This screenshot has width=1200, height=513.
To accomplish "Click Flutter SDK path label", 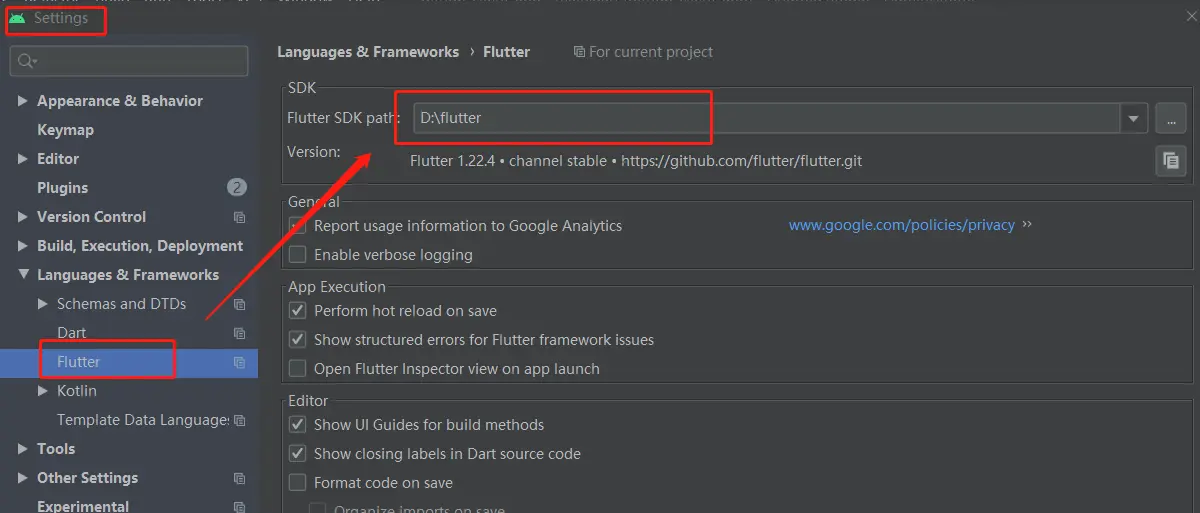I will [343, 118].
